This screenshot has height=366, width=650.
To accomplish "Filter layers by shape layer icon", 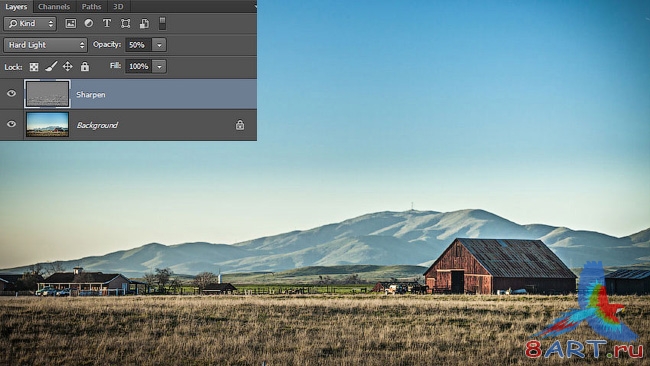I will coord(126,23).
